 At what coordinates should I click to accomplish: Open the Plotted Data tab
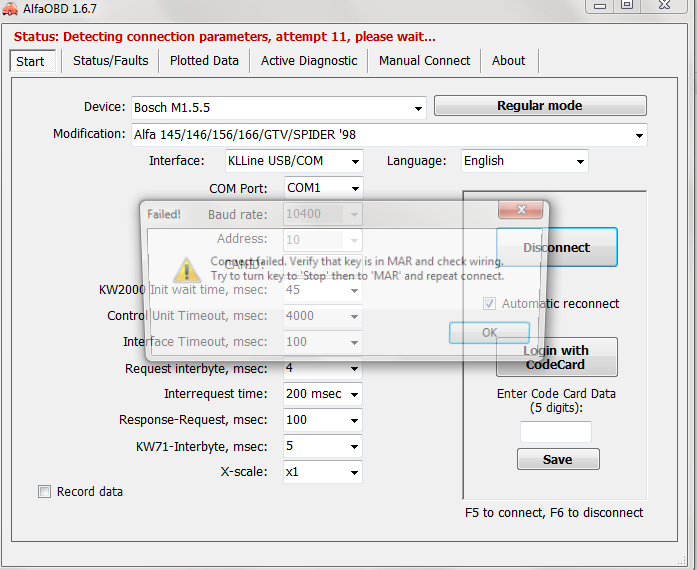(204, 60)
